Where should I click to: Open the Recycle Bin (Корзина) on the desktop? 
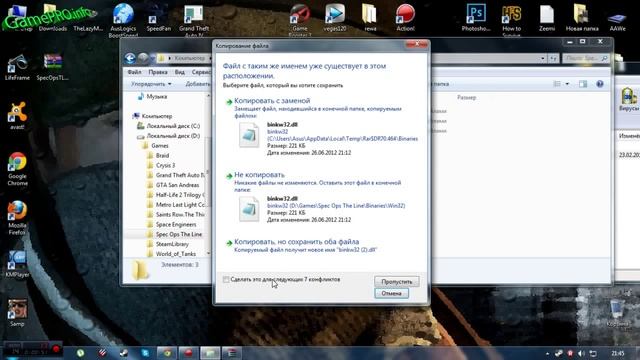(x=617, y=313)
